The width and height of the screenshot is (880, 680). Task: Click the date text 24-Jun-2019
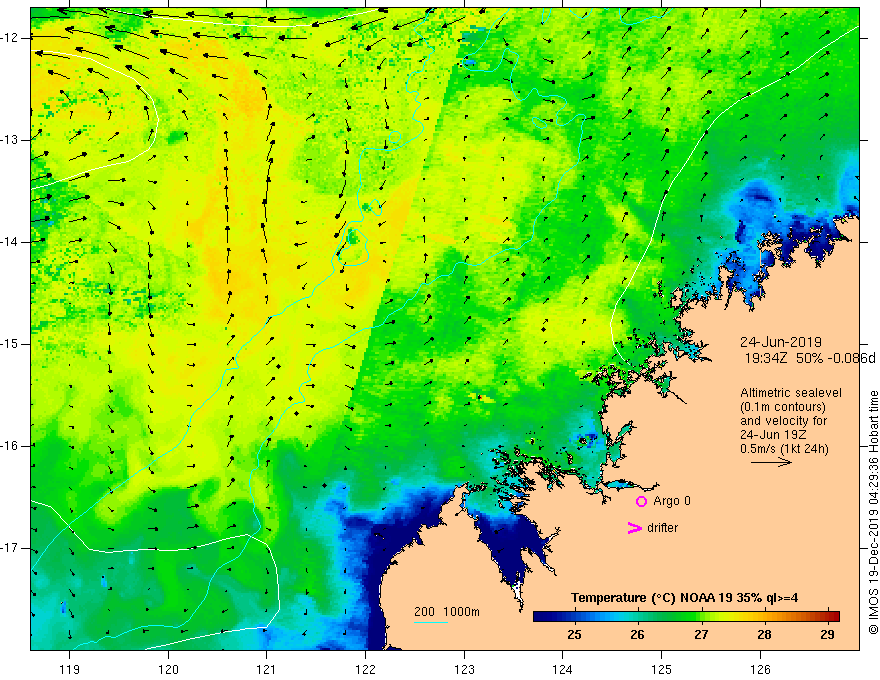coord(781,342)
